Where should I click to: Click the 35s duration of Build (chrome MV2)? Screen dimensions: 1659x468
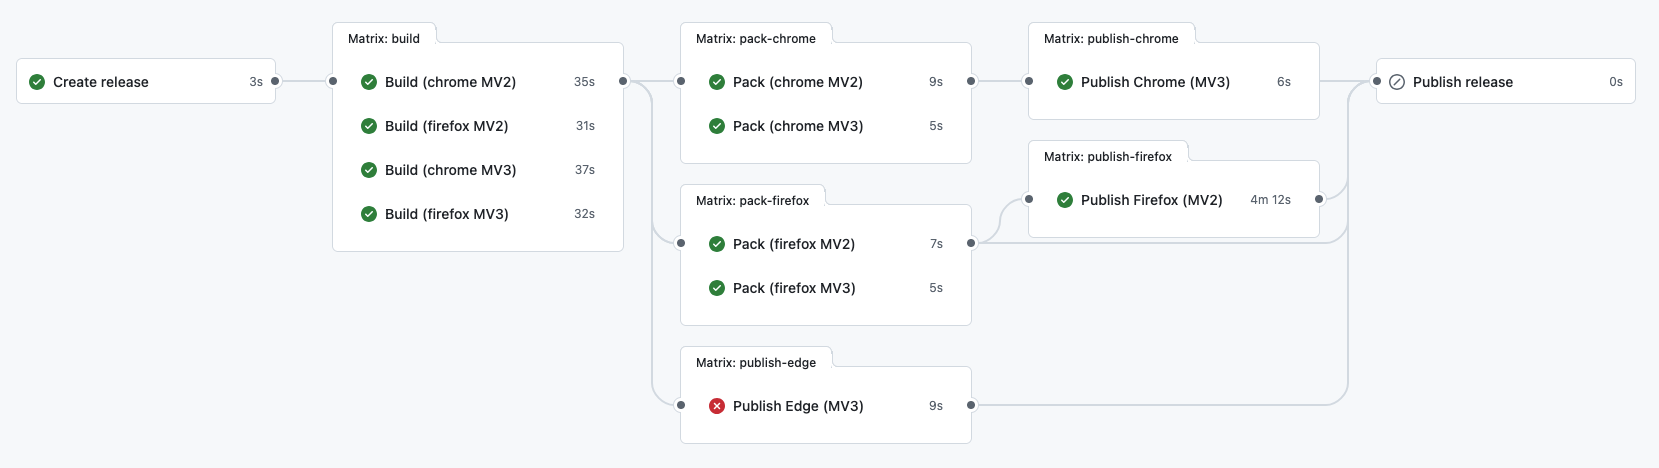[584, 82]
